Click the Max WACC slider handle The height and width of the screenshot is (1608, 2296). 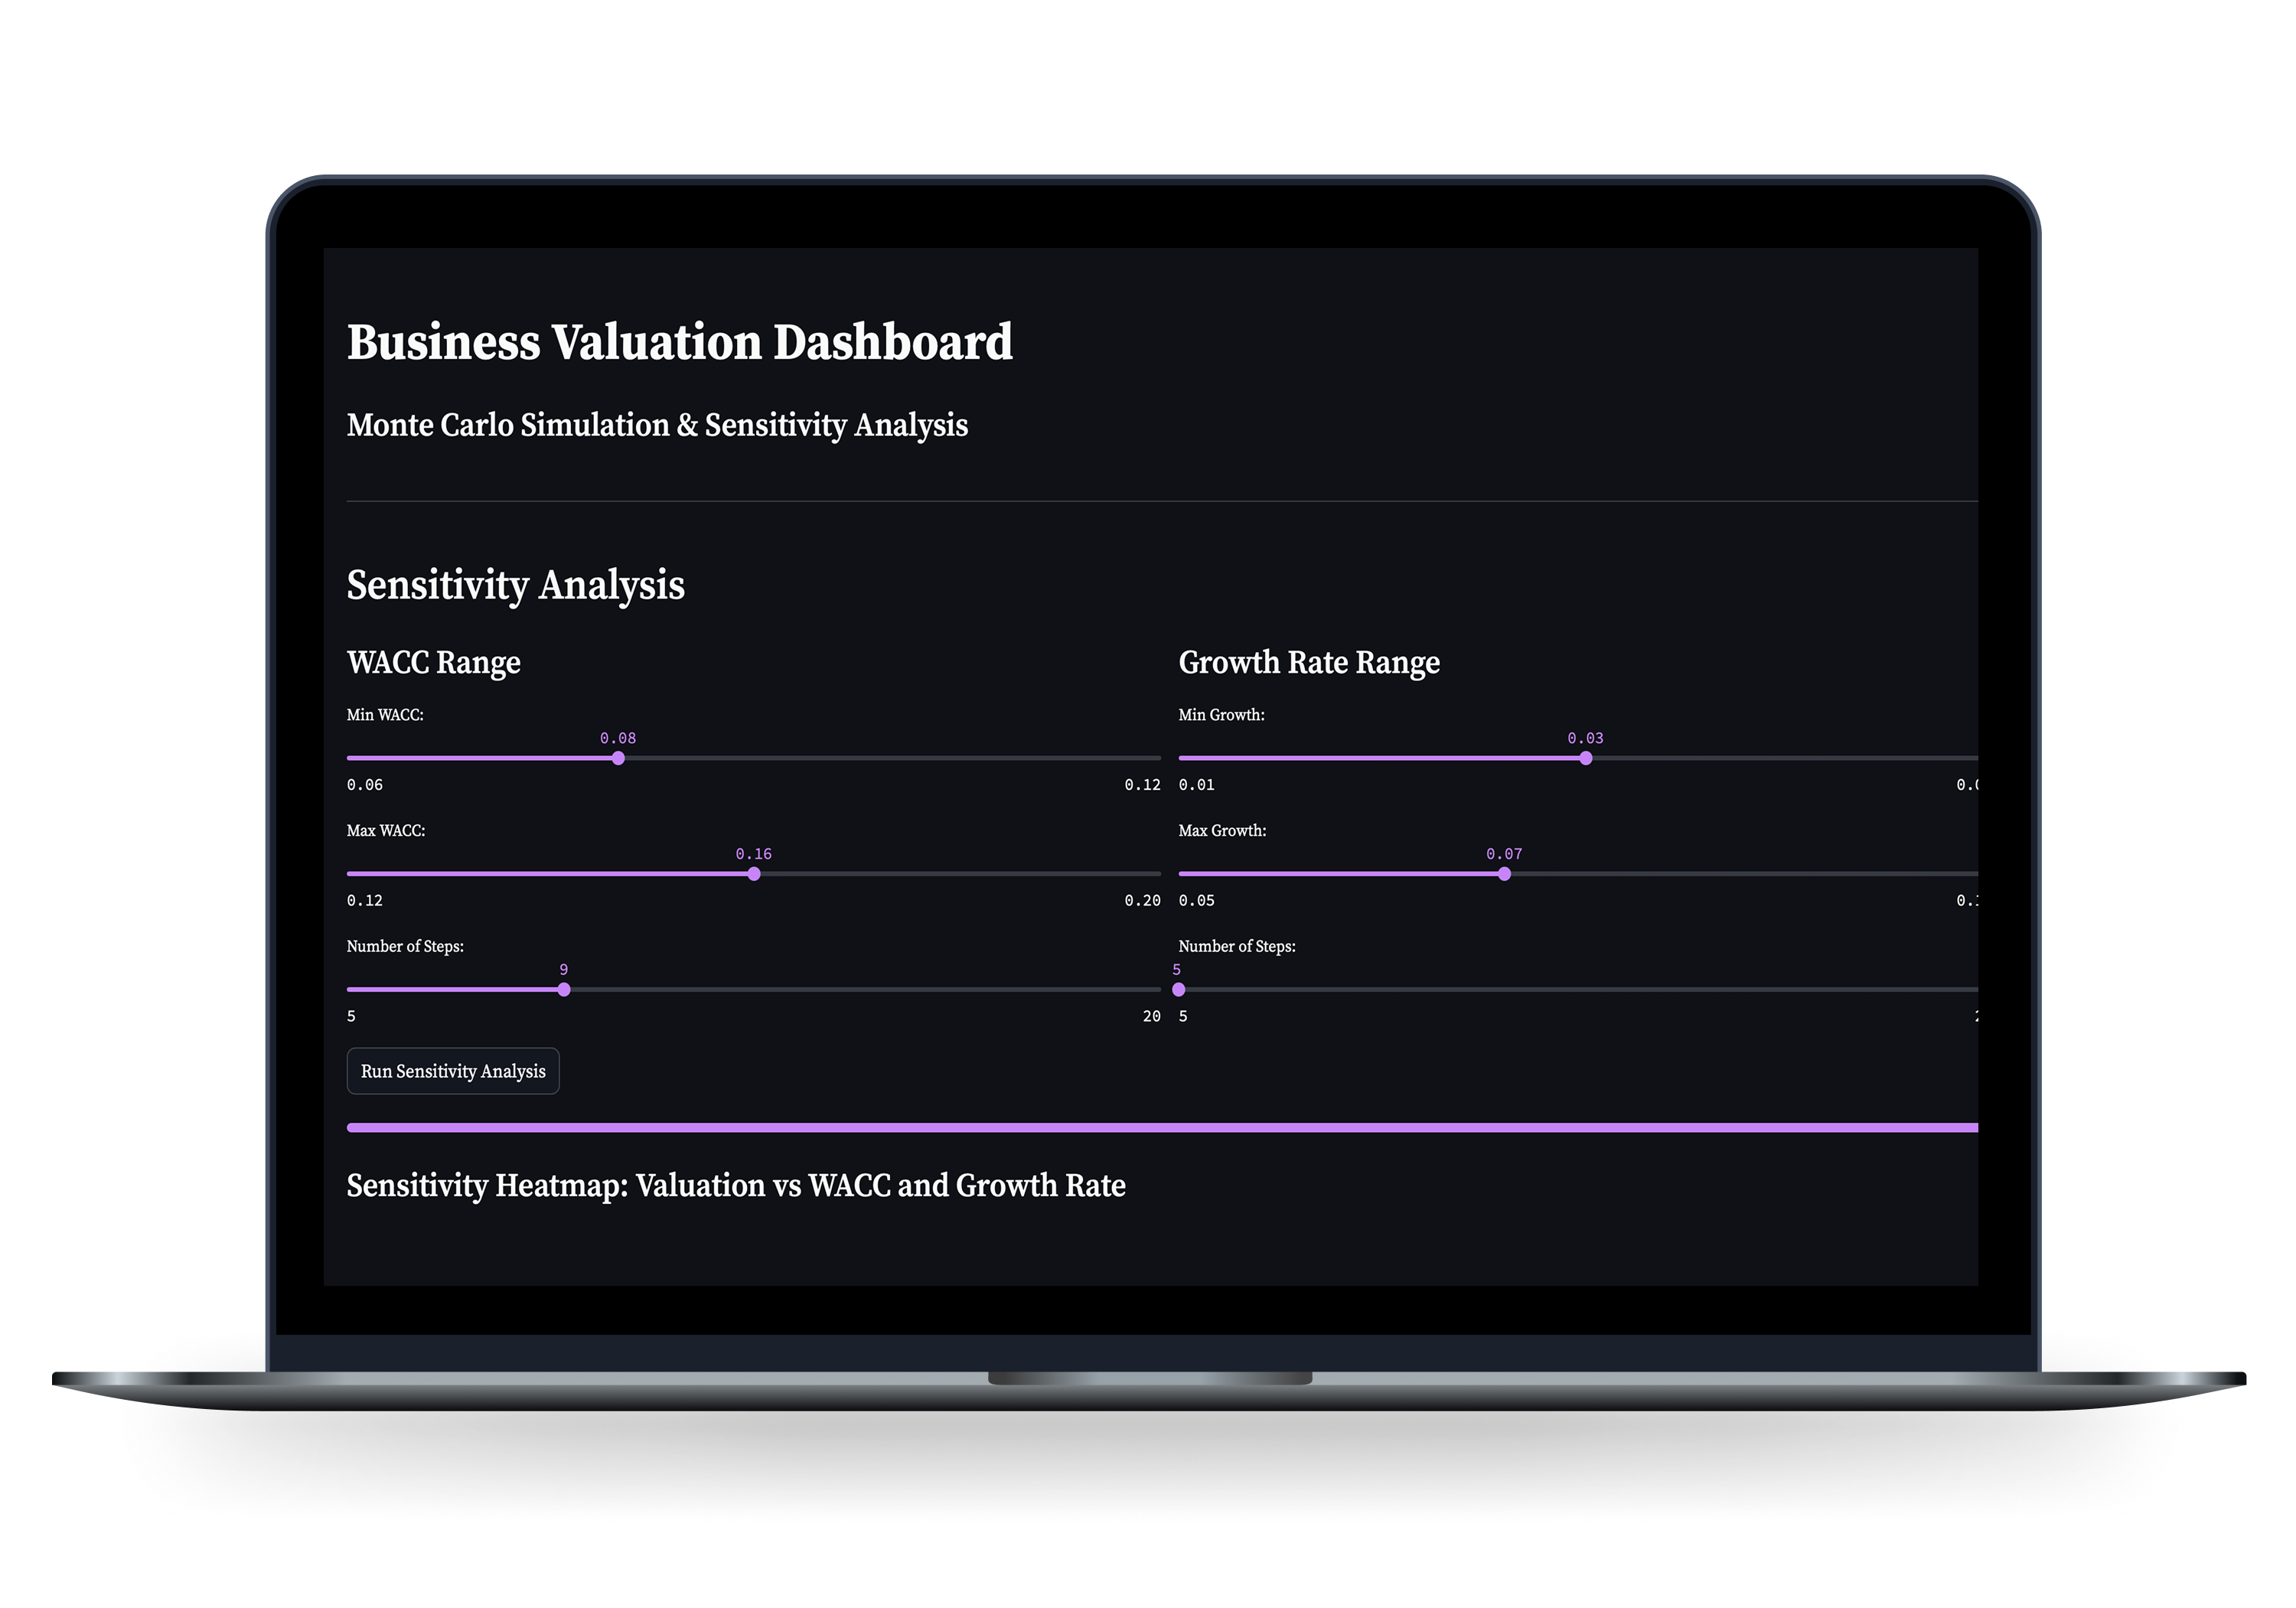pyautogui.click(x=754, y=874)
